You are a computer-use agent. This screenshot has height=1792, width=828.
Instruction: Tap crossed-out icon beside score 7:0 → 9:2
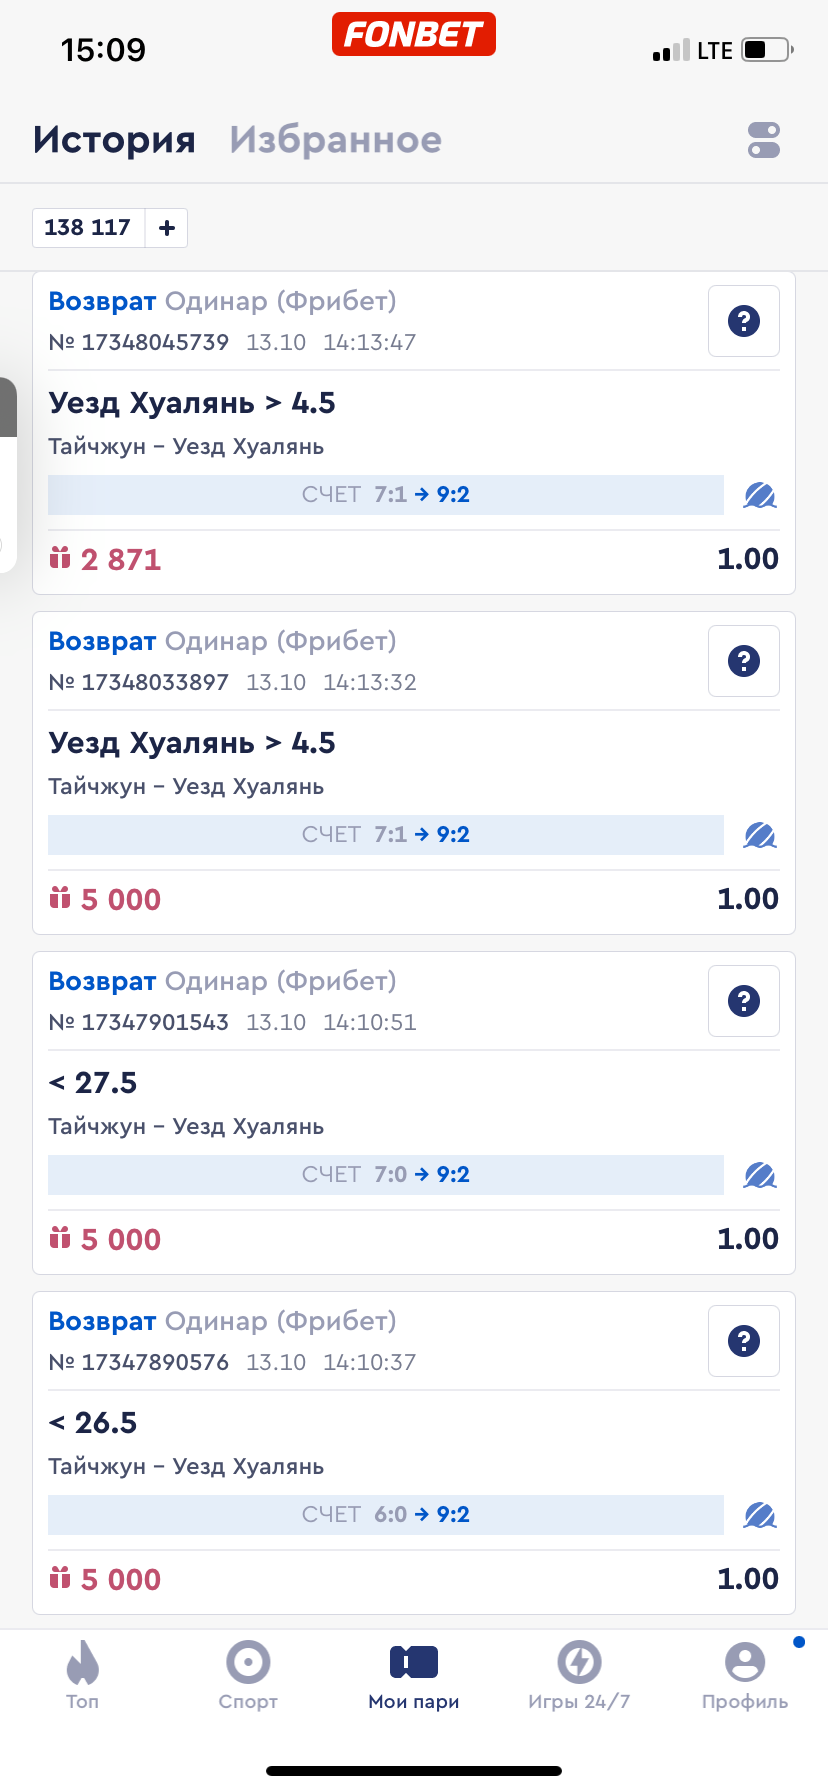[x=759, y=1175]
